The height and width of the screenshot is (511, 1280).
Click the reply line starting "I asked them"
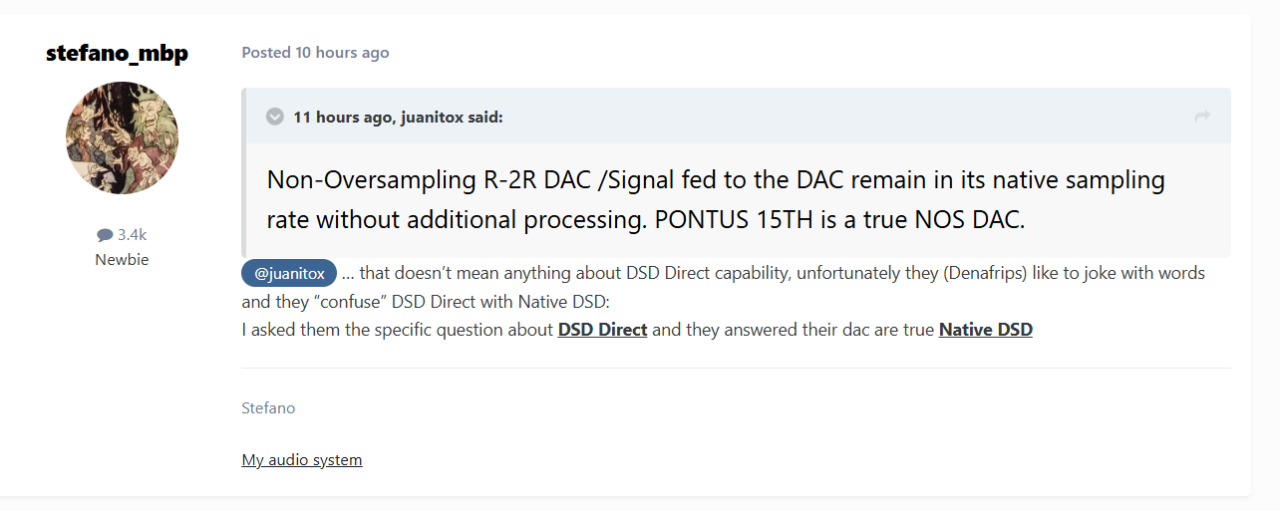[397, 329]
